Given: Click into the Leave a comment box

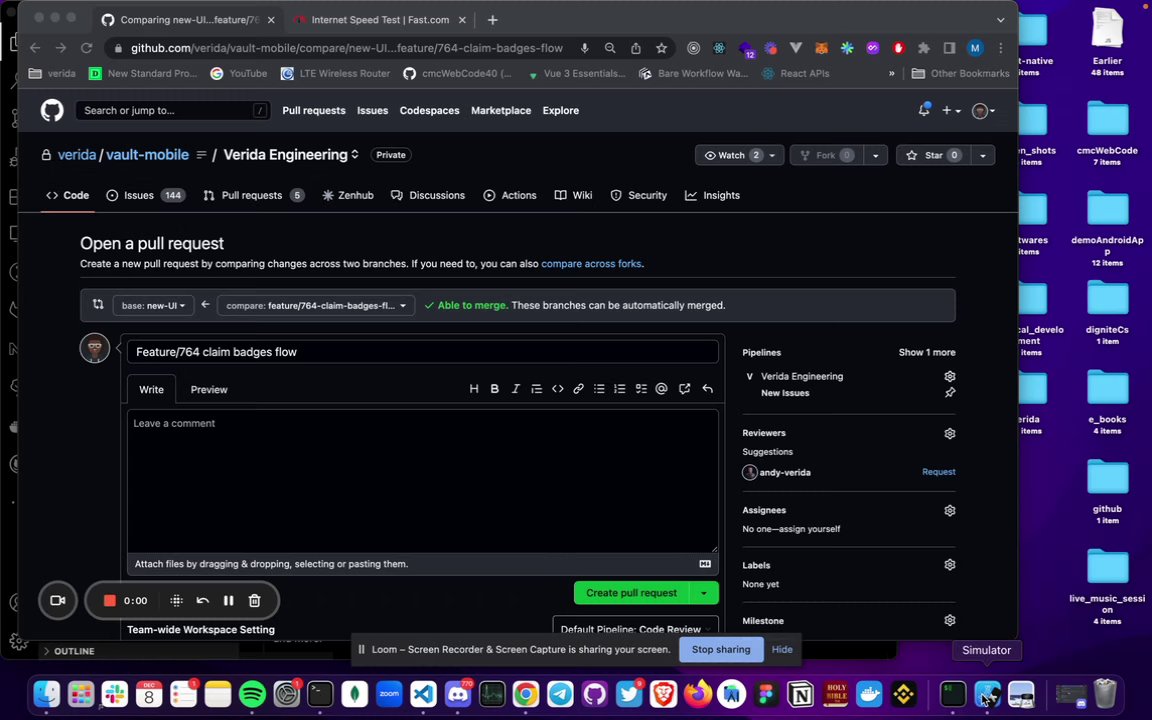Looking at the screenshot, I should [x=422, y=480].
